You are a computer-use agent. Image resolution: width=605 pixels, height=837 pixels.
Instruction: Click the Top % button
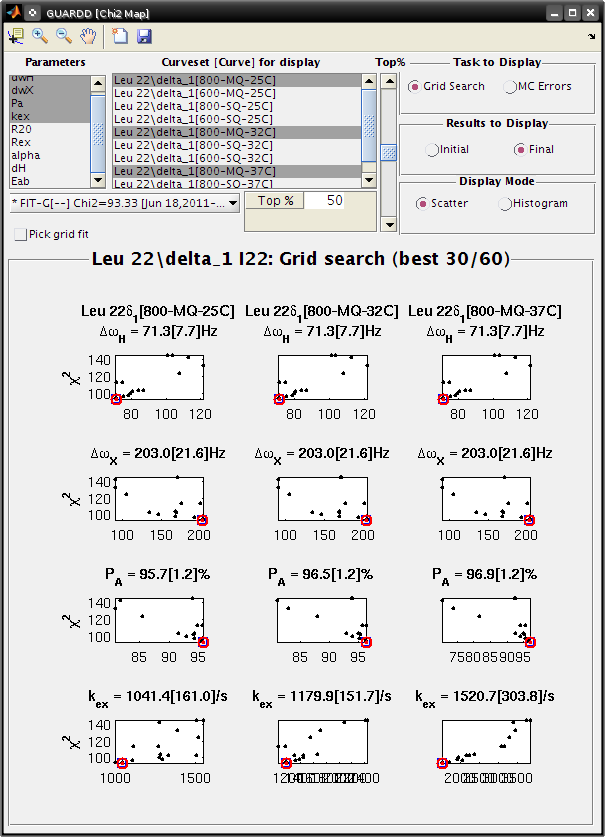click(x=274, y=201)
